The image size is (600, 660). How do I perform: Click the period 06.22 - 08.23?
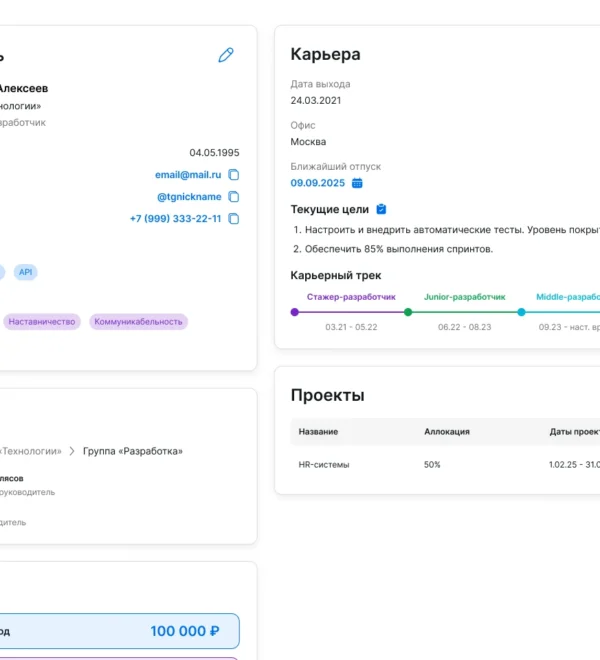tap(464, 327)
